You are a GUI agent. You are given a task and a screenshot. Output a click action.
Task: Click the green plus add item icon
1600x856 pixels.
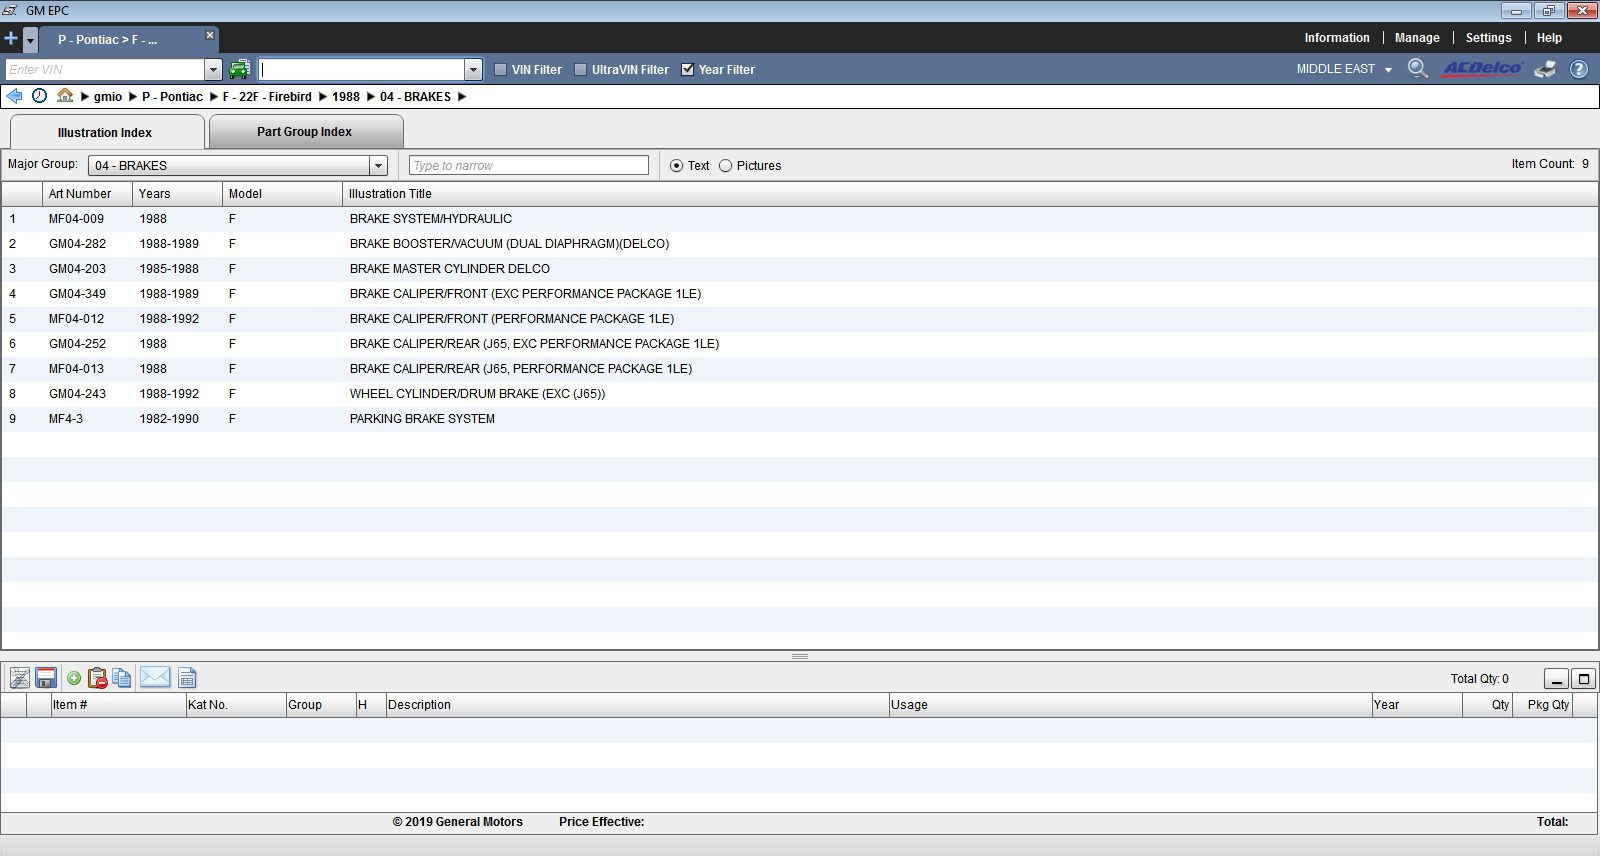(74, 678)
